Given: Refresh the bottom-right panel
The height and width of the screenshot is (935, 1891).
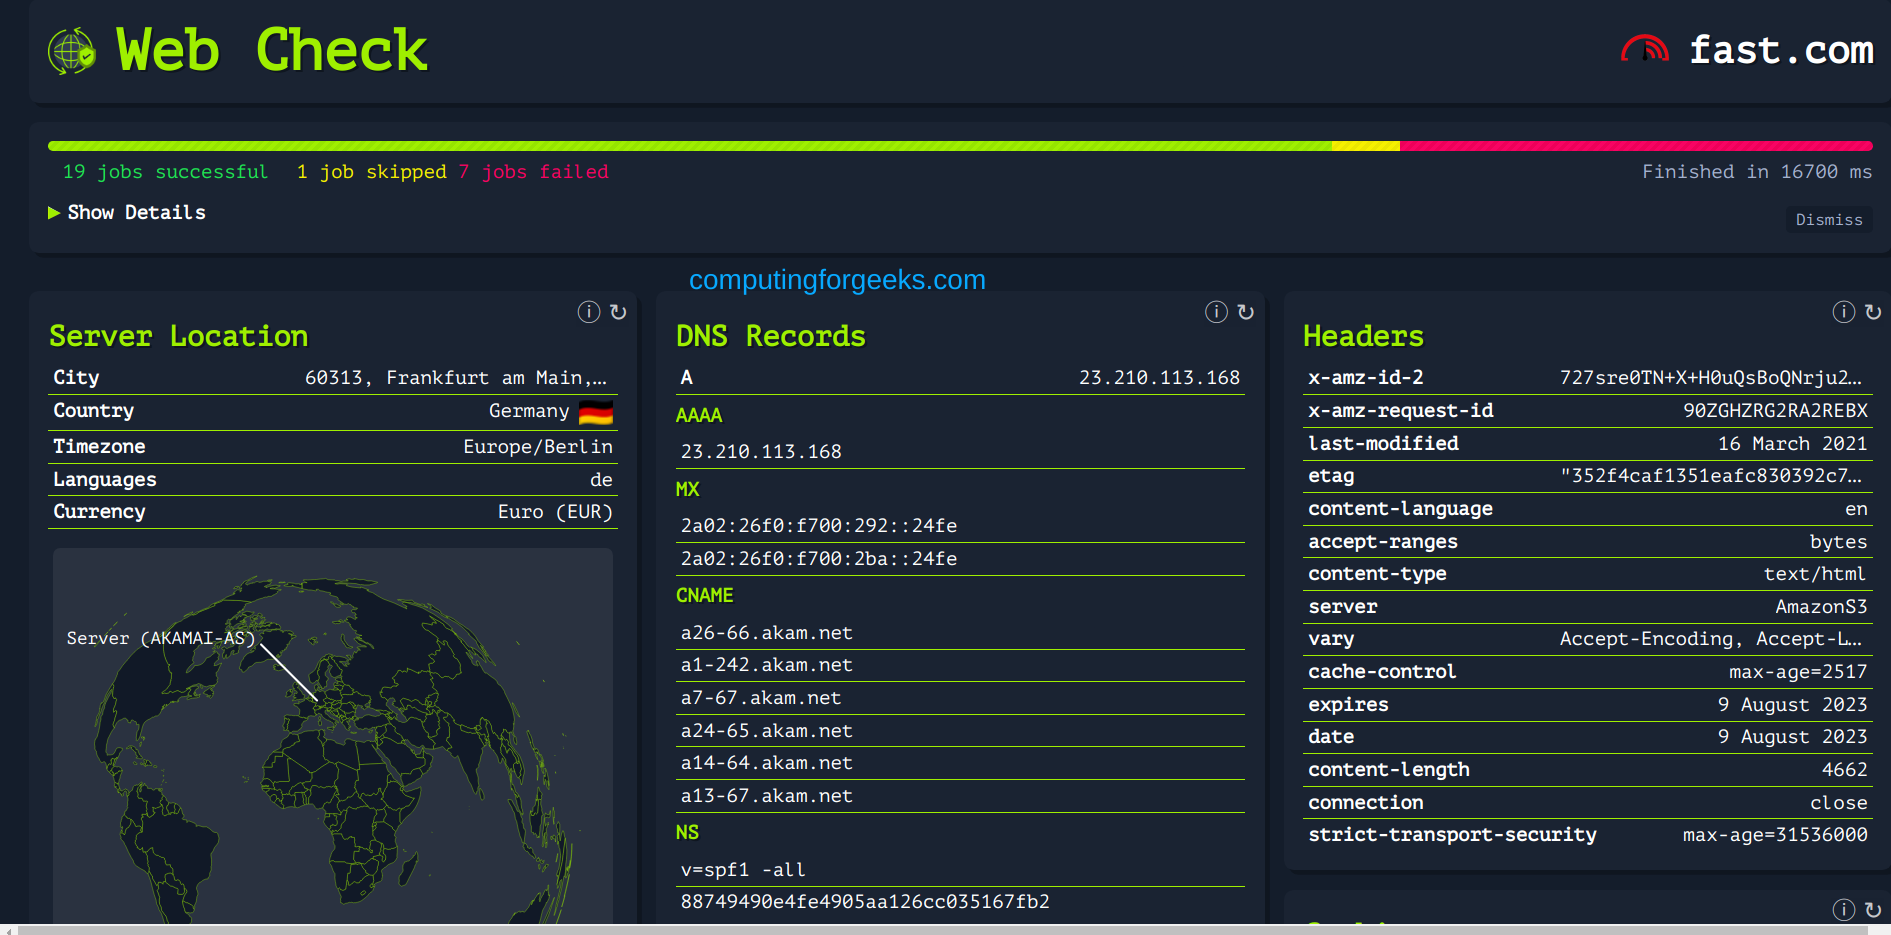Looking at the screenshot, I should coord(1872,909).
